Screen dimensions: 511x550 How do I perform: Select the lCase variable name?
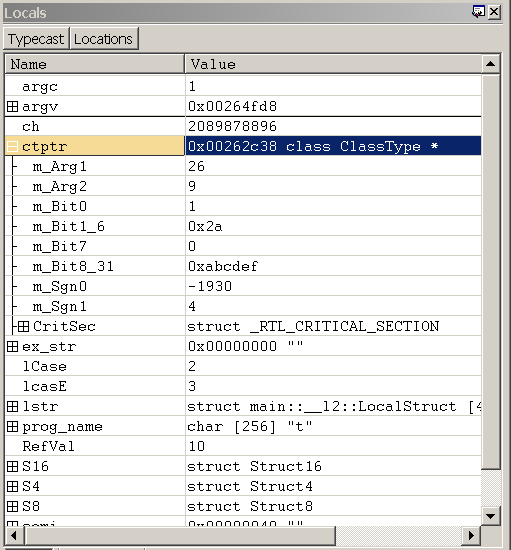45,367
